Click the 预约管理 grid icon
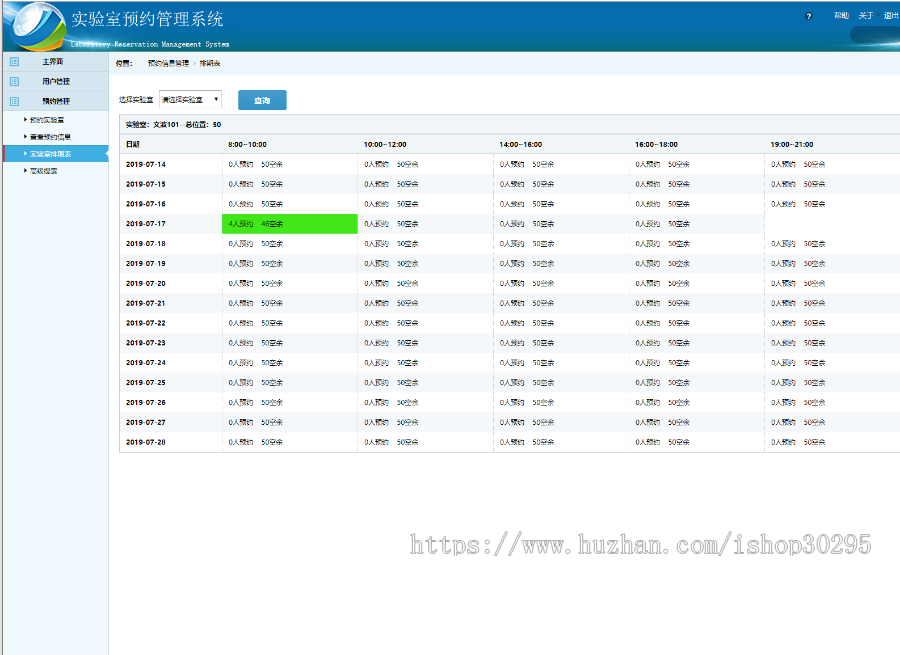The image size is (900, 655). pos(14,101)
